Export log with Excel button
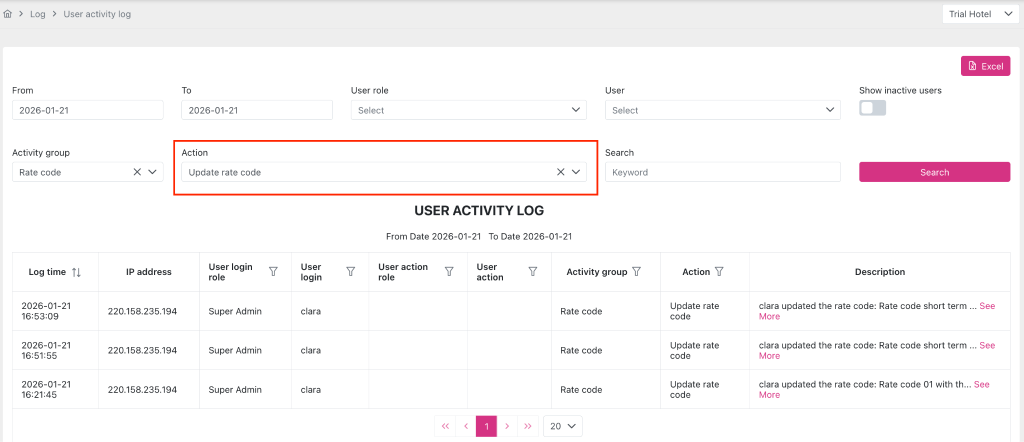This screenshot has width=1024, height=442. pyautogui.click(x=985, y=66)
